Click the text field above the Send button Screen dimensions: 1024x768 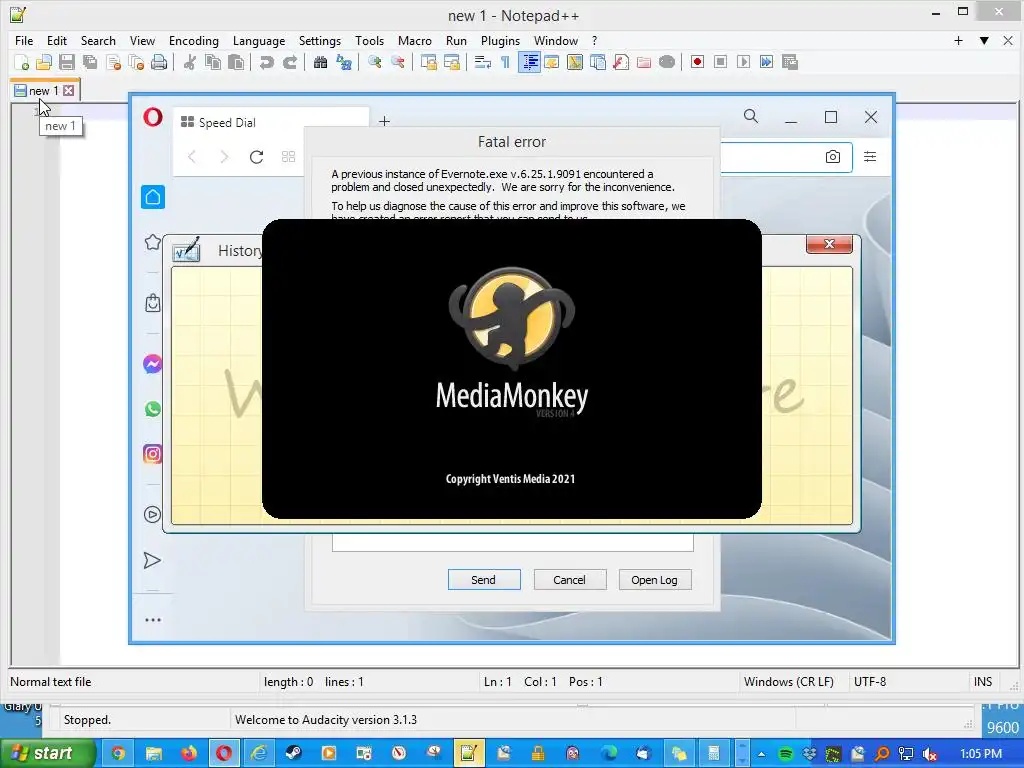click(x=513, y=542)
